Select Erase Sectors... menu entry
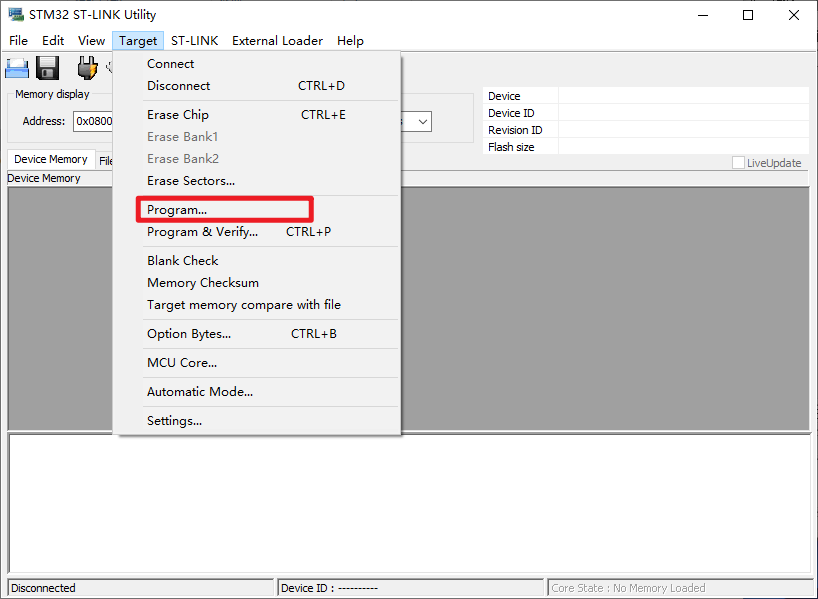Screen dimensions: 818x599 point(257,181)
